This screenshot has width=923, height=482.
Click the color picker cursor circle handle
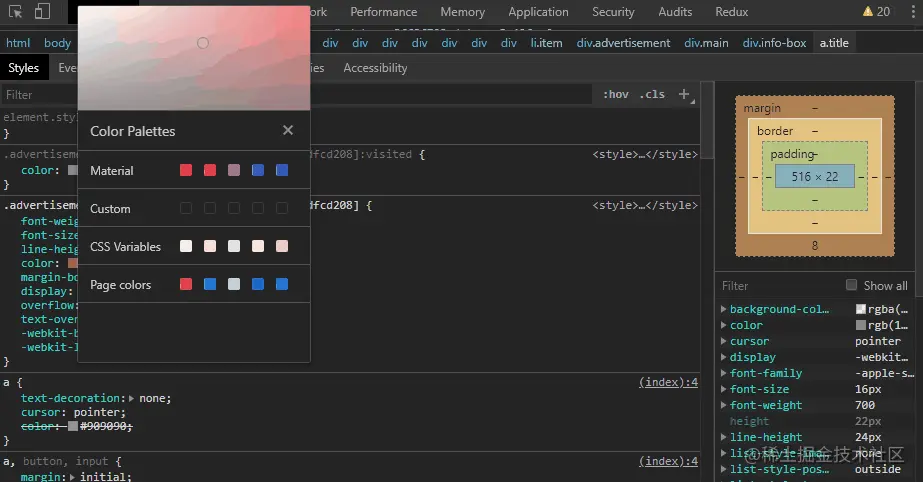tap(202, 43)
